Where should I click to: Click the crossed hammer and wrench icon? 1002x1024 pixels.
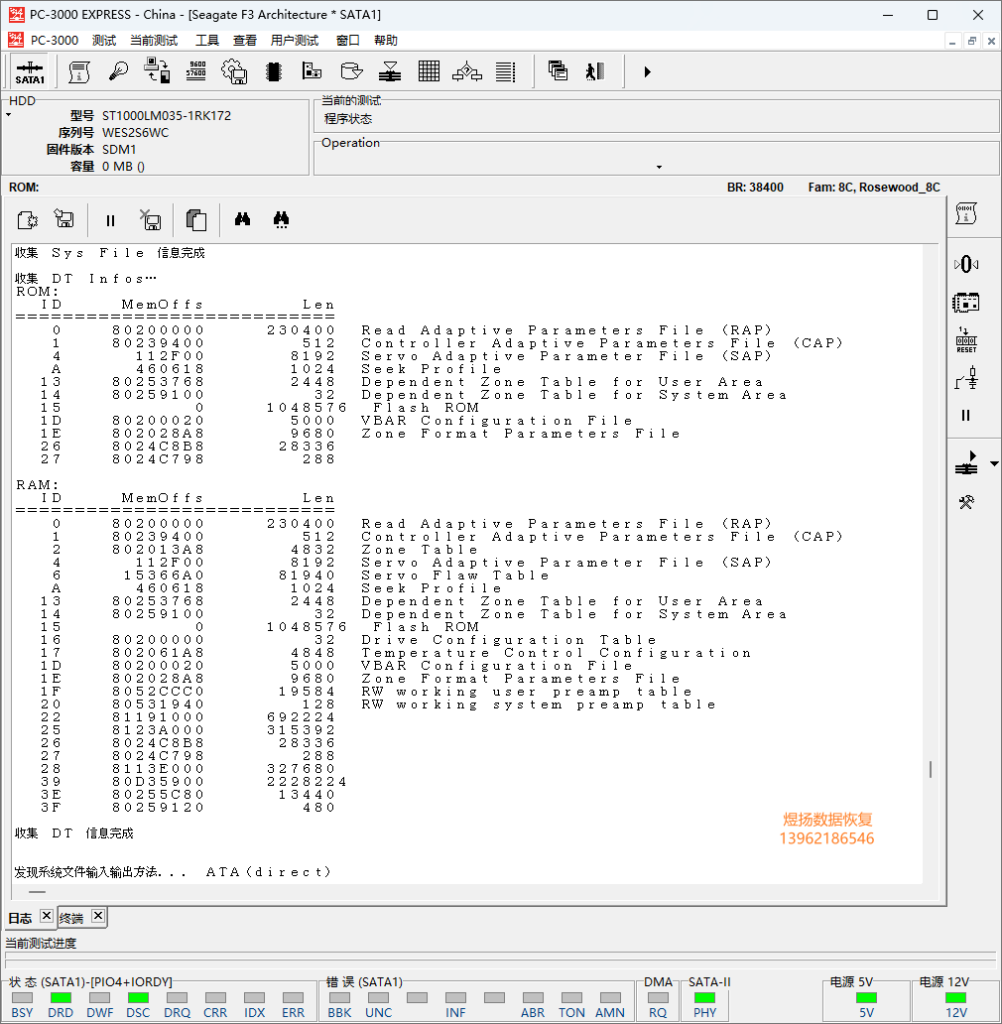pos(966,502)
